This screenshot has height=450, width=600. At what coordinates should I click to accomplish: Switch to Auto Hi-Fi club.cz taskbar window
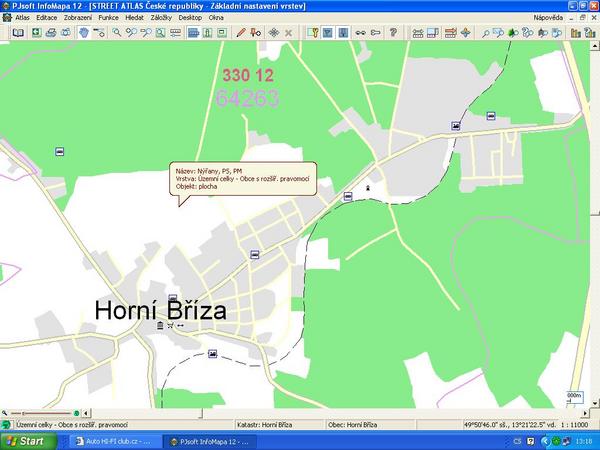coord(115,442)
